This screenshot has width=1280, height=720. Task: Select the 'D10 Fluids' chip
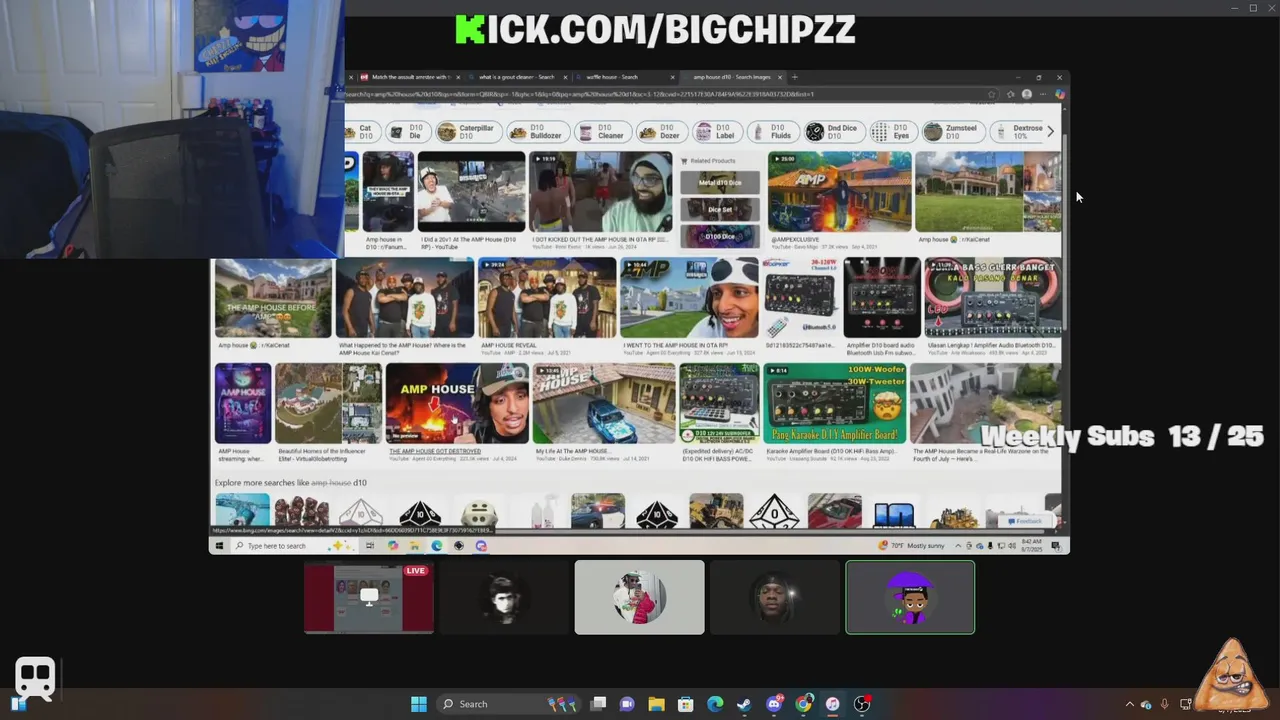click(x=772, y=132)
